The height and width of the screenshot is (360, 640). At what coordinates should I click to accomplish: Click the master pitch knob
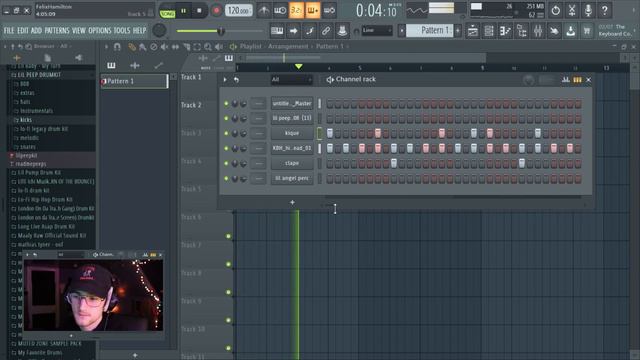point(159,30)
